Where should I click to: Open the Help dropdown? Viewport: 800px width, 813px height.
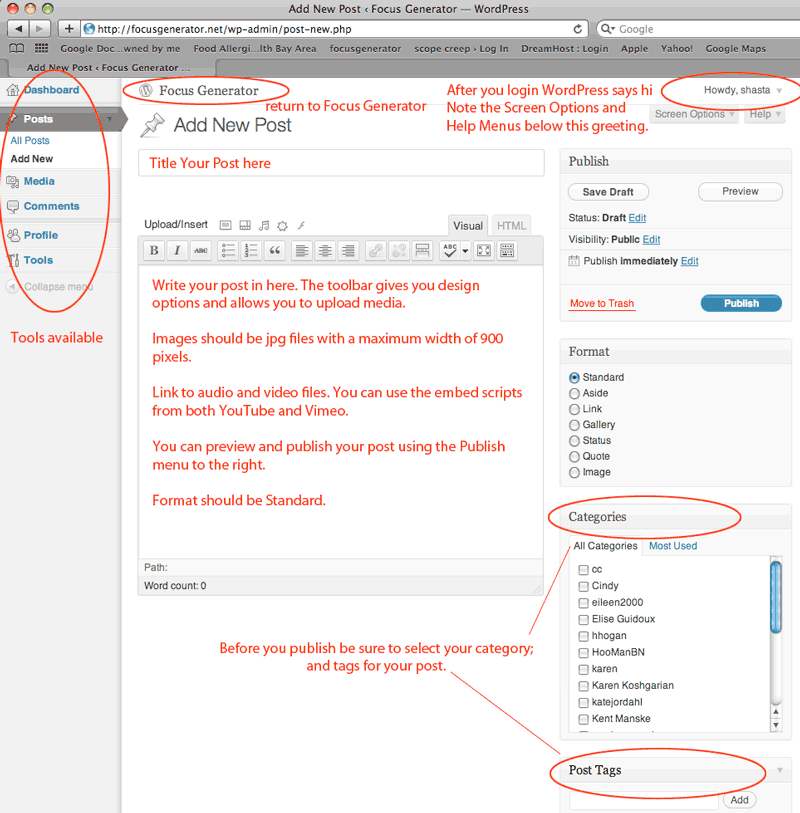tap(765, 114)
